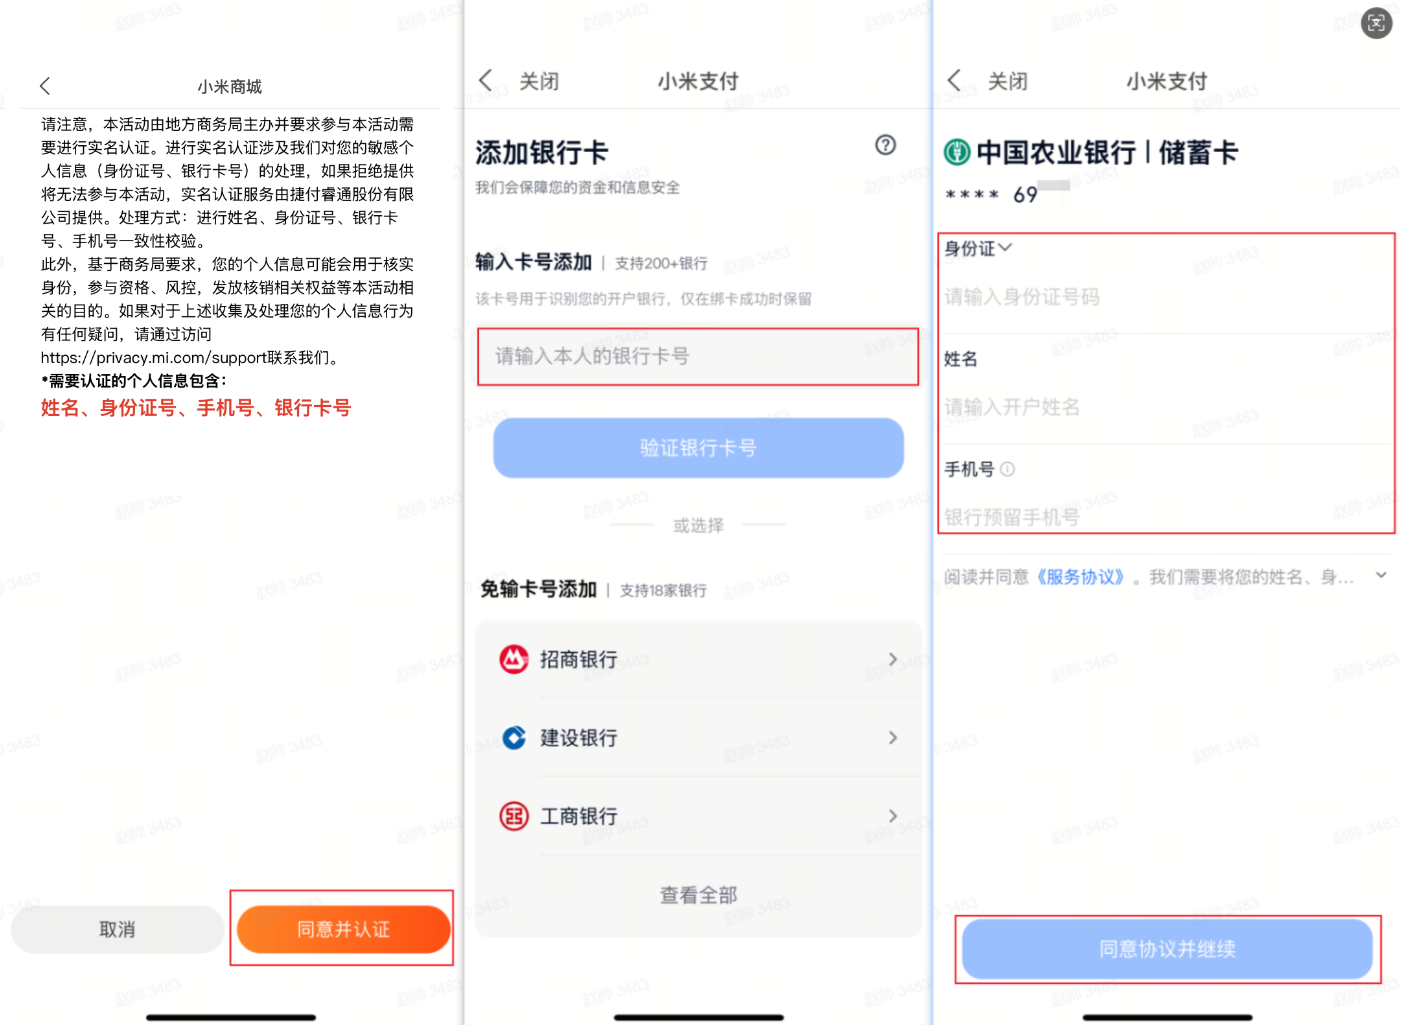
Task: Go back from the 小米商城 page
Action: (x=45, y=86)
